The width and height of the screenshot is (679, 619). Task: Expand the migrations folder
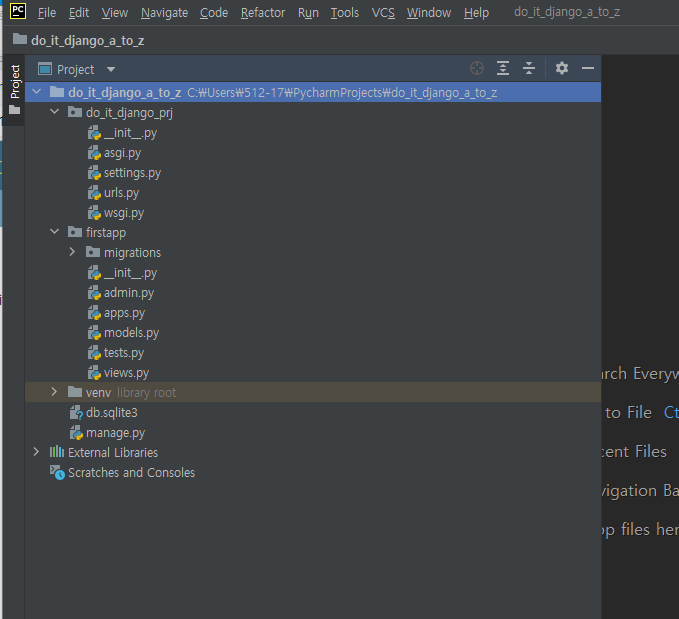pos(72,252)
